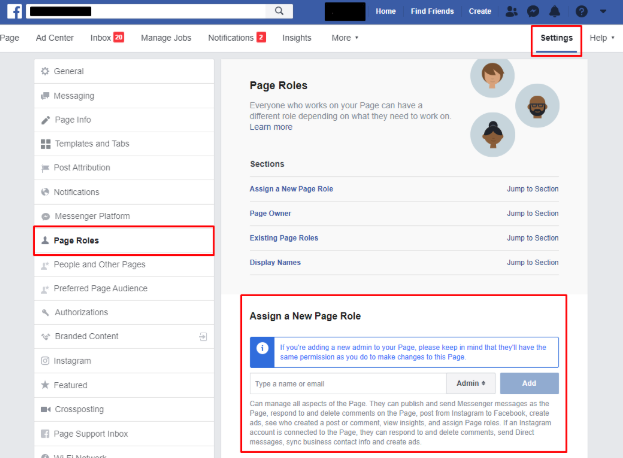Click the Instagram camera icon
The width and height of the screenshot is (623, 458).
pyautogui.click(x=45, y=361)
